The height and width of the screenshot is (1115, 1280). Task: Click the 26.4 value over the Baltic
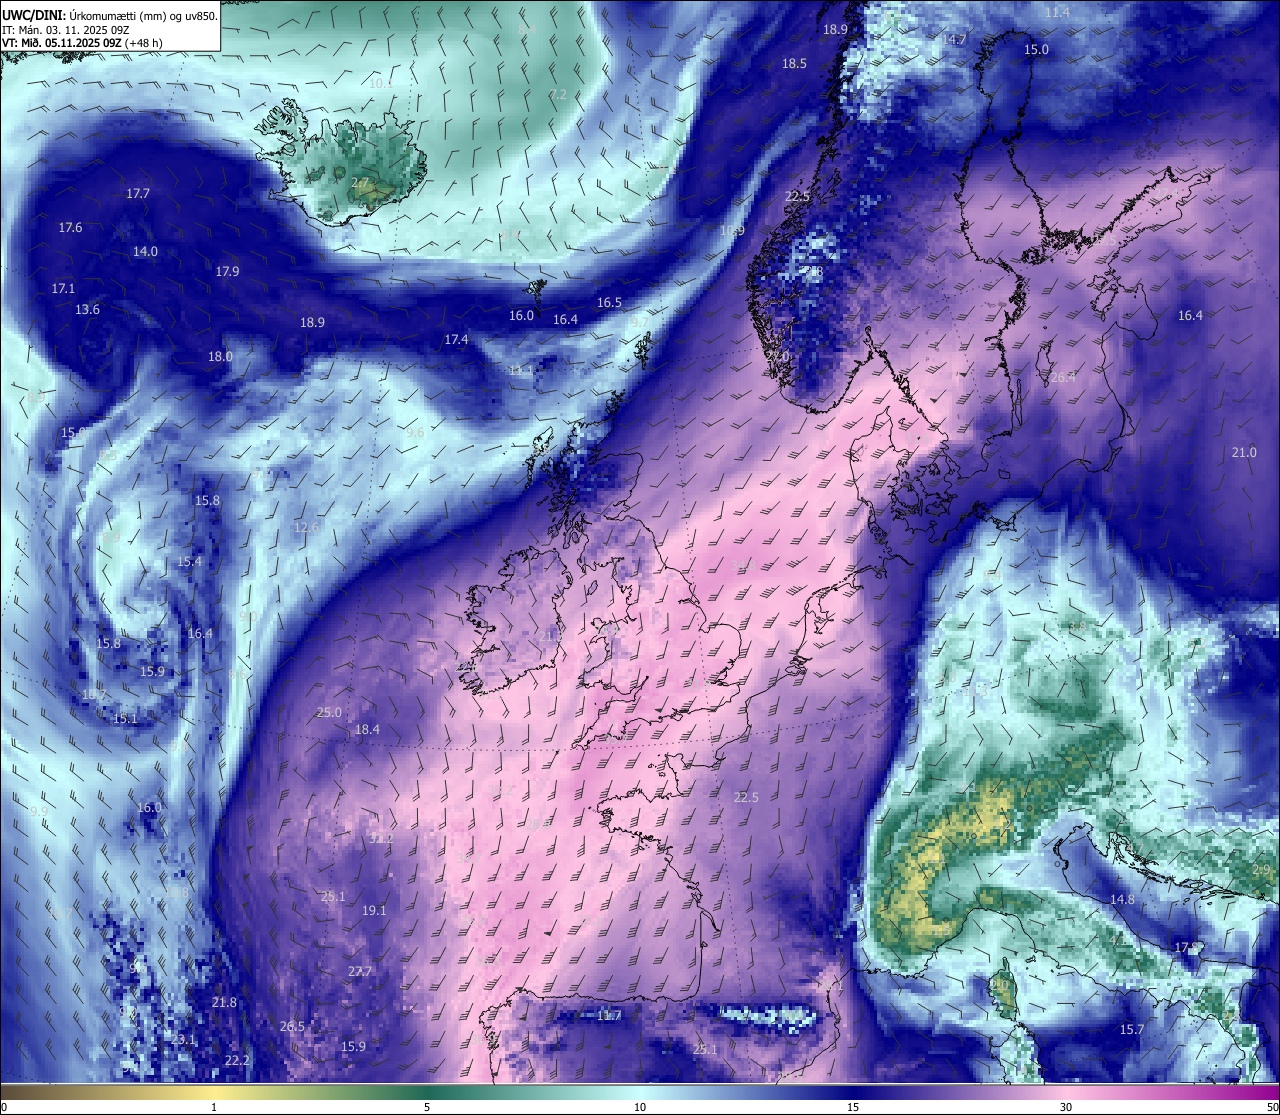(1063, 378)
